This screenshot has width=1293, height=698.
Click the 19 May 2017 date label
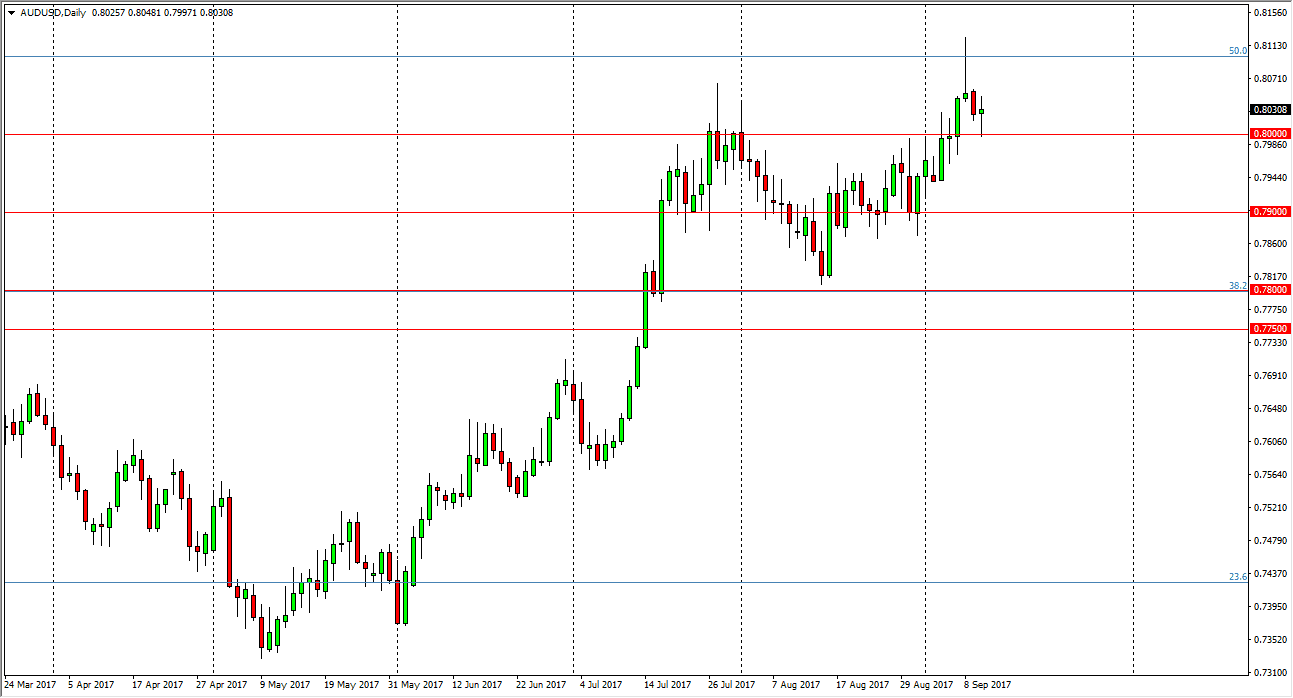tap(353, 685)
